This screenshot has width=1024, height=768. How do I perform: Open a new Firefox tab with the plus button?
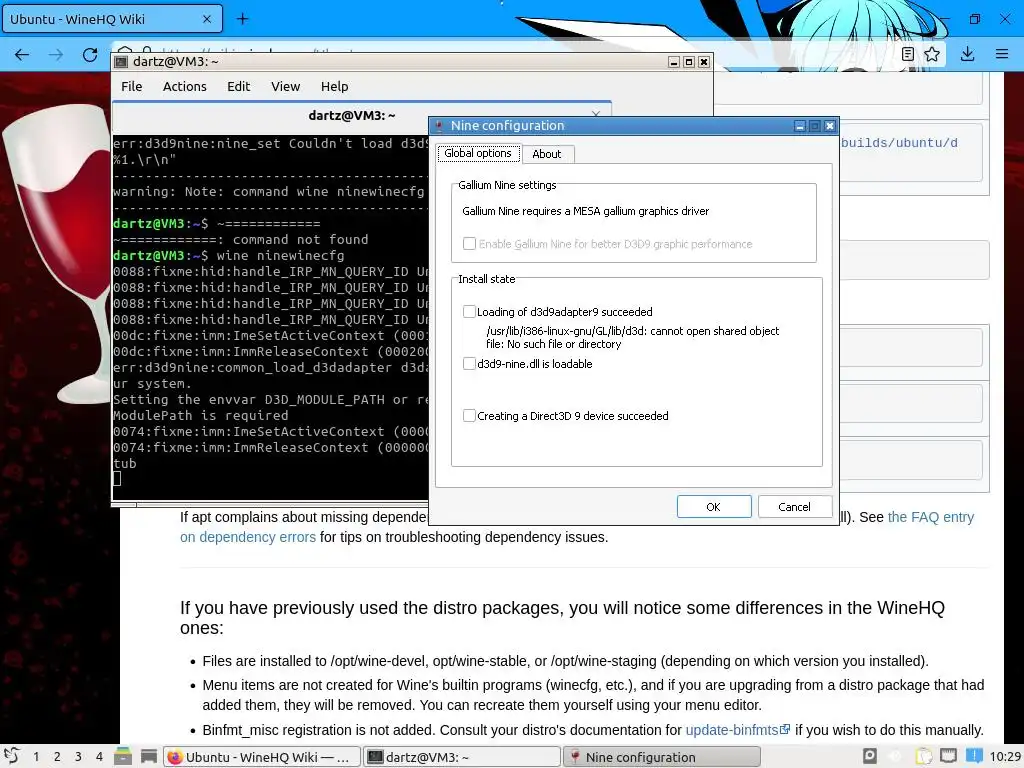coord(242,19)
